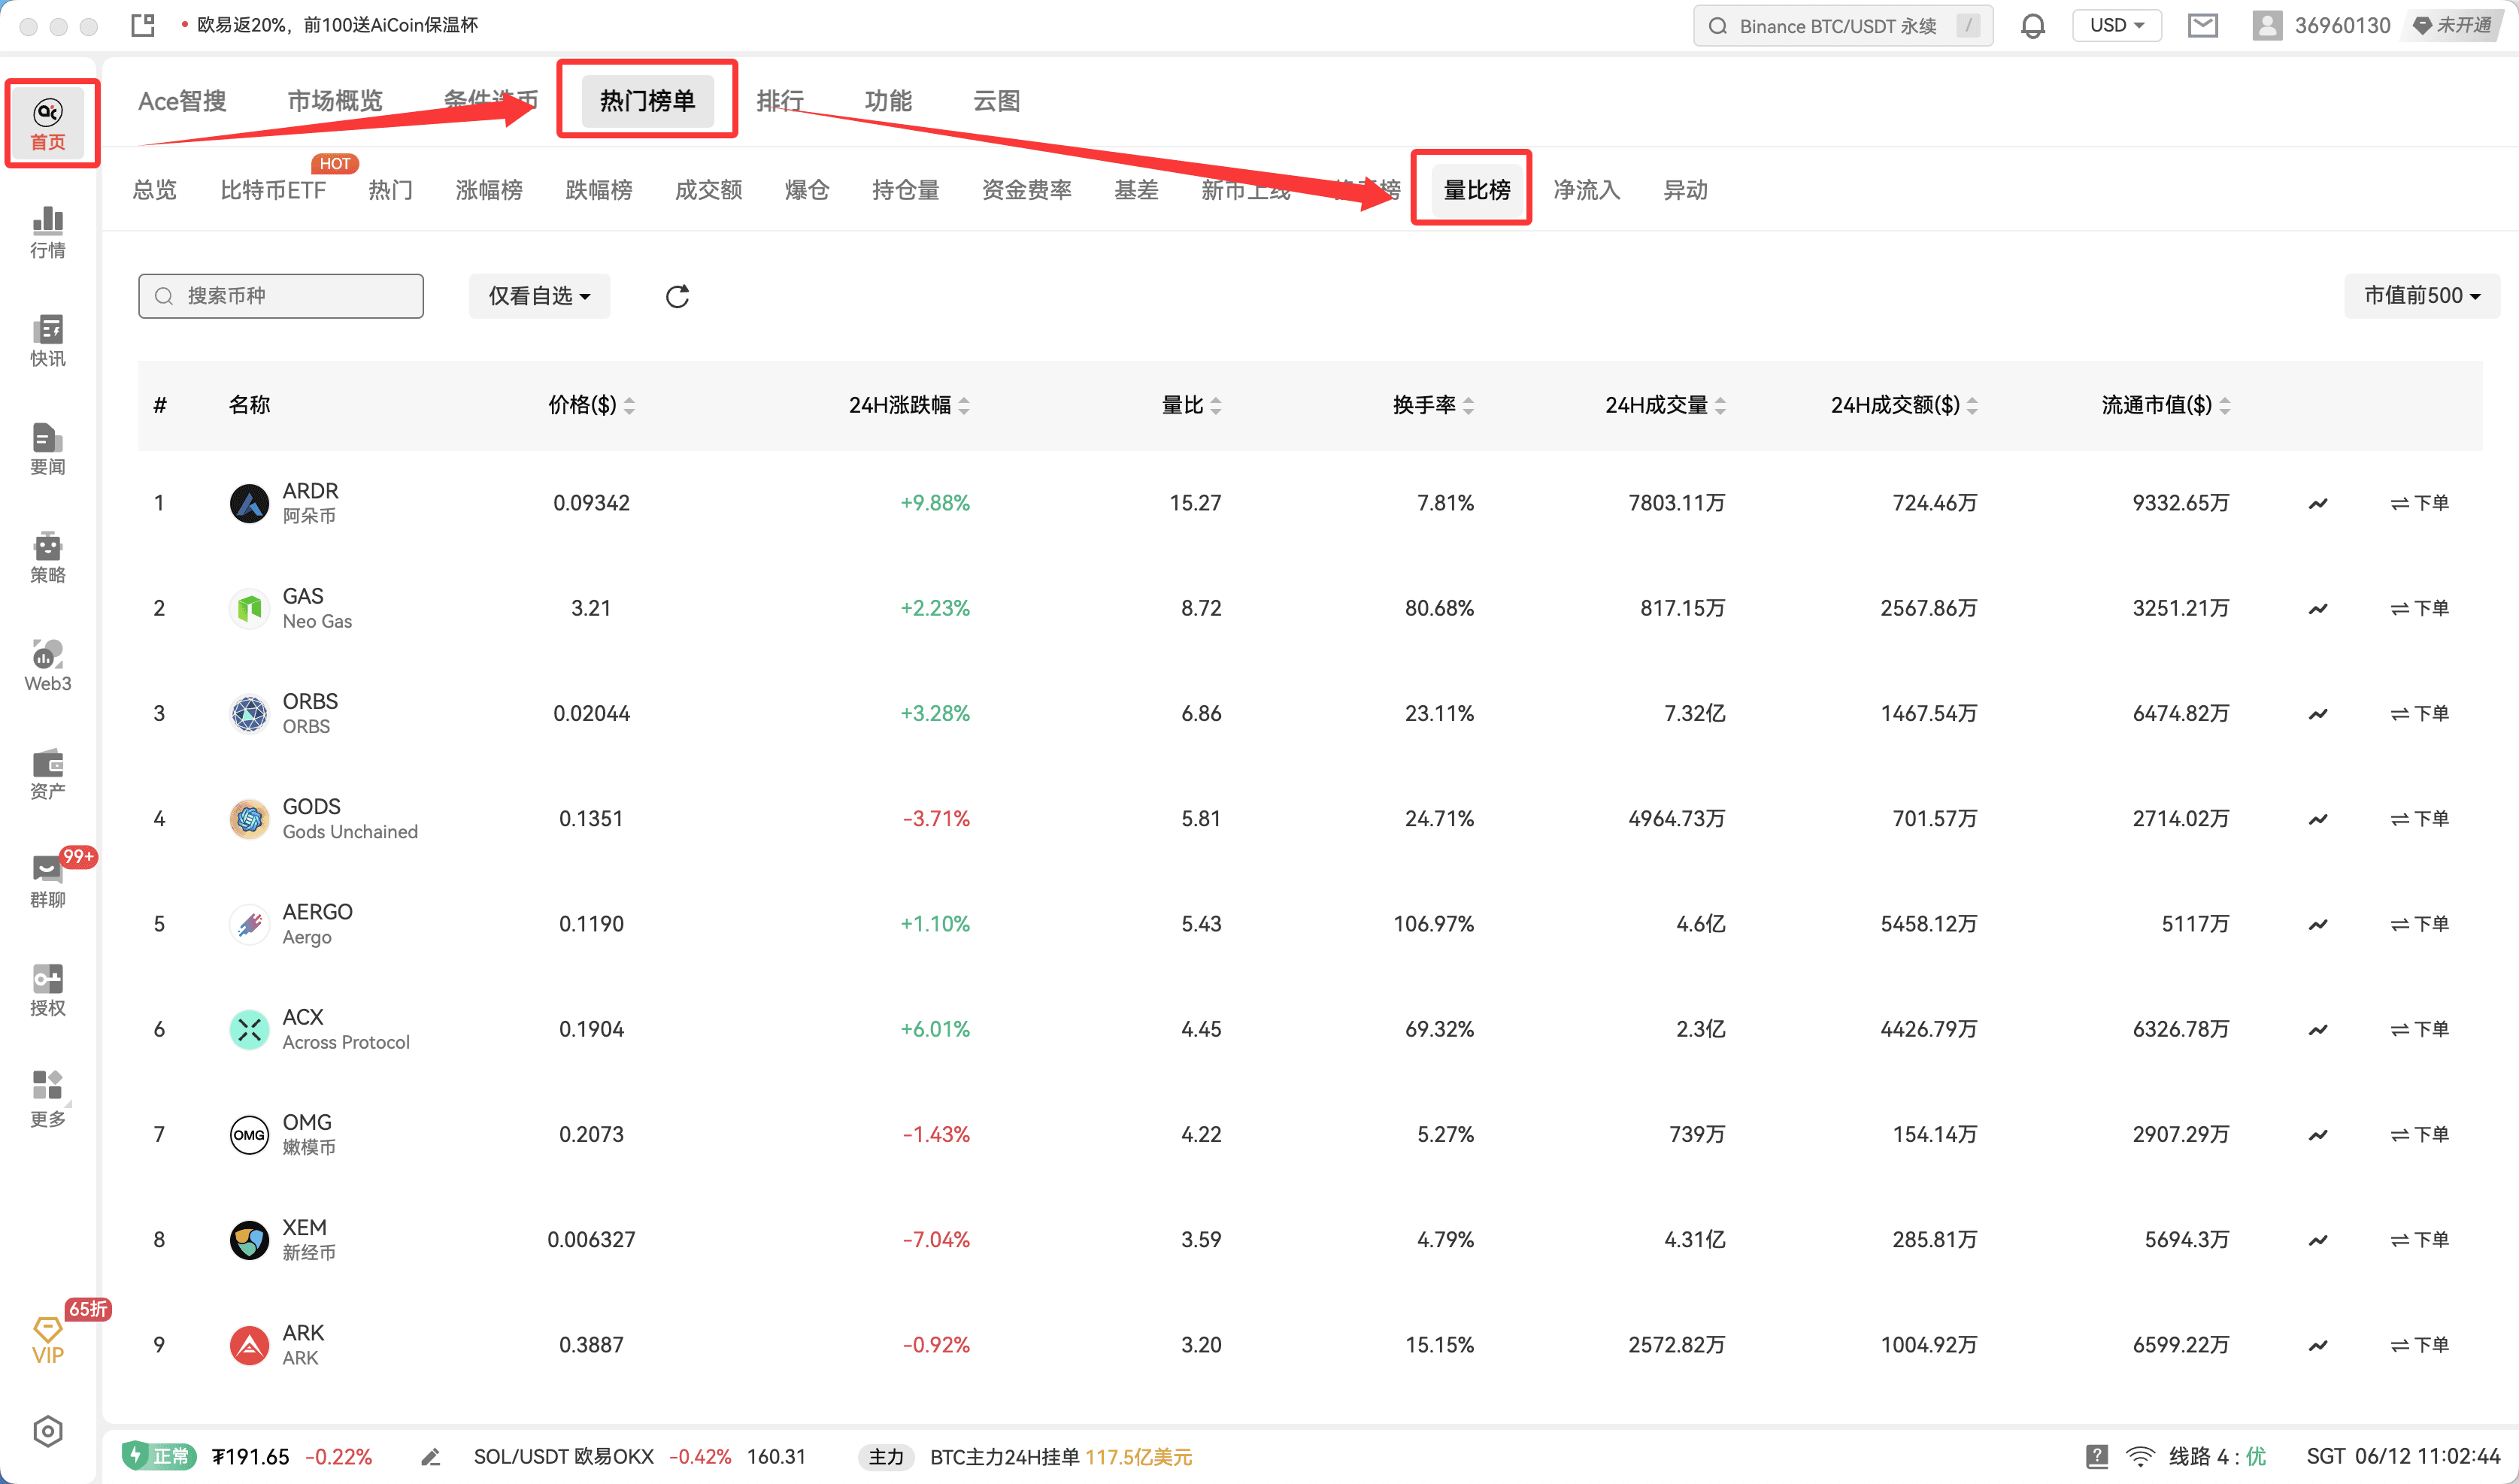This screenshot has width=2519, height=1484.
Task: Click 下单 for GODS row
Action: 2419,819
